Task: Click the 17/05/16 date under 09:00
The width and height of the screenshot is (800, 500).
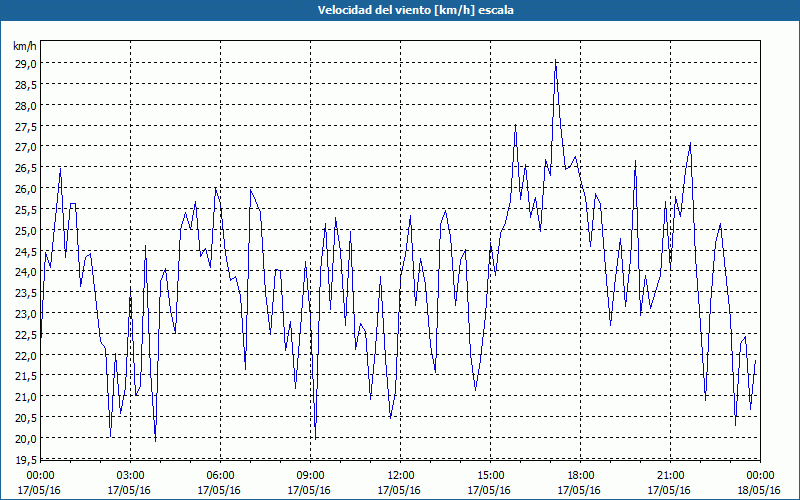Action: click(309, 490)
